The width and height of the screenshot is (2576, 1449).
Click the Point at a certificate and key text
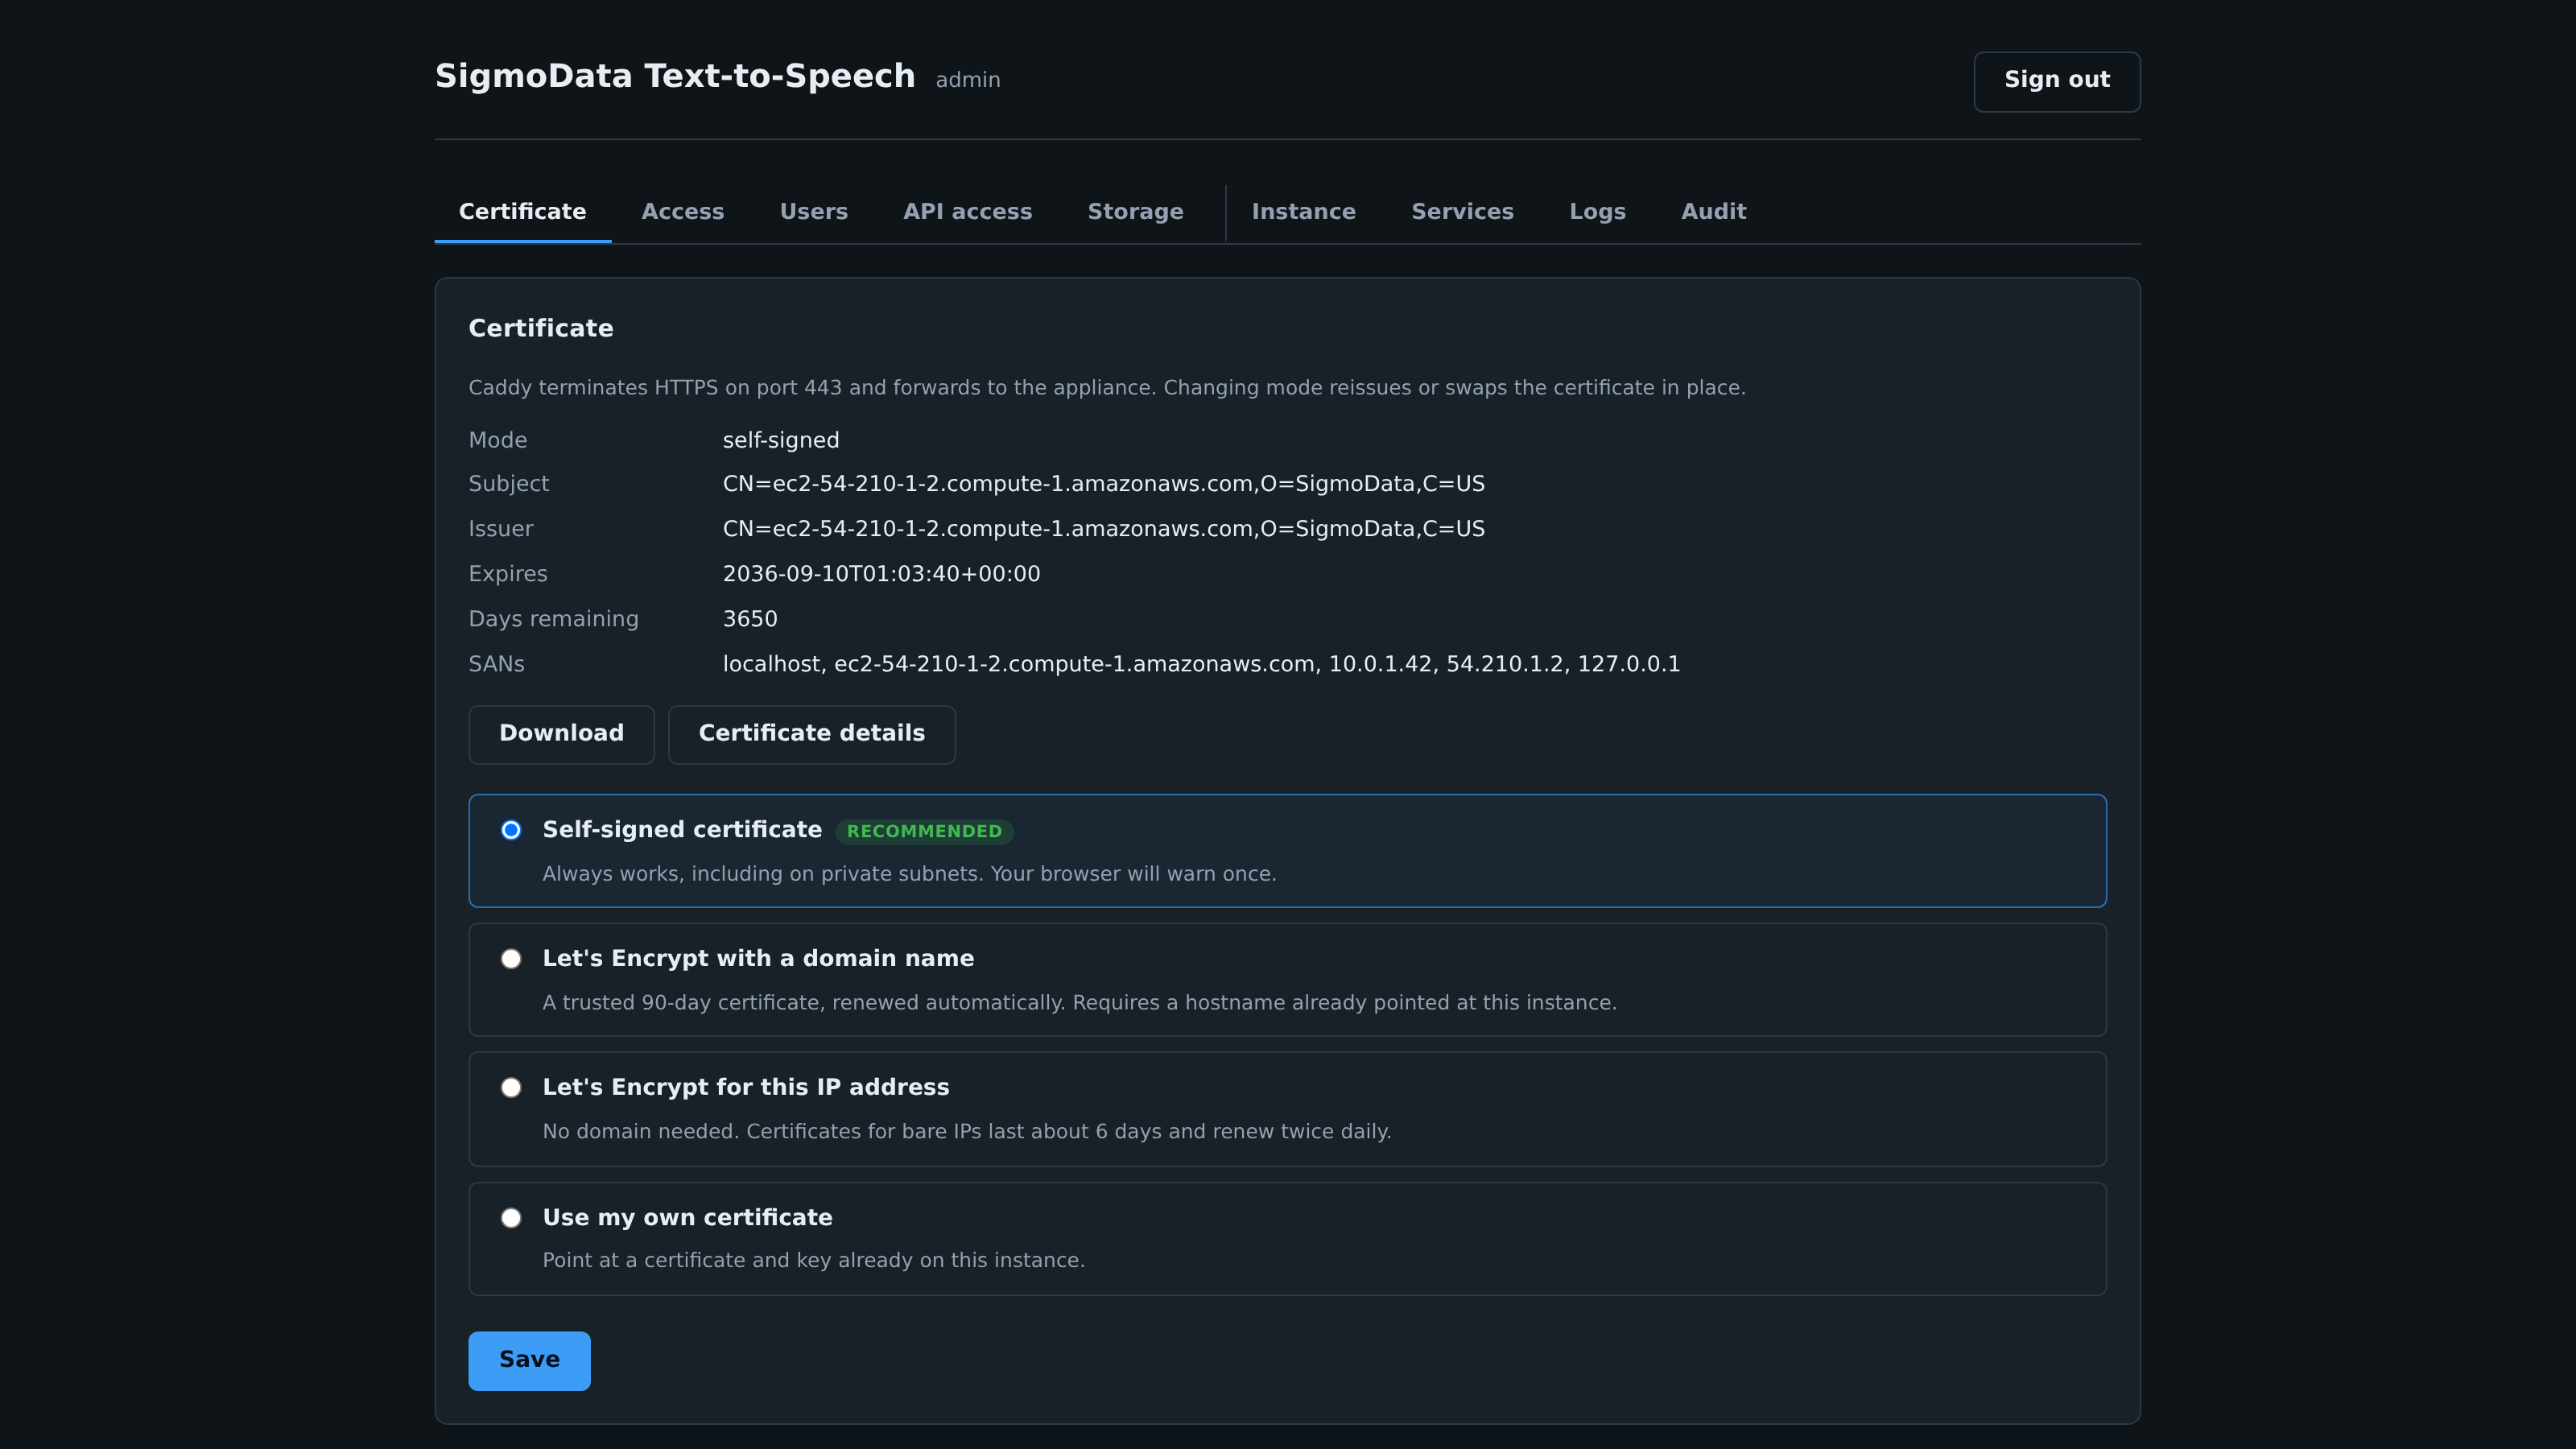813,1261
